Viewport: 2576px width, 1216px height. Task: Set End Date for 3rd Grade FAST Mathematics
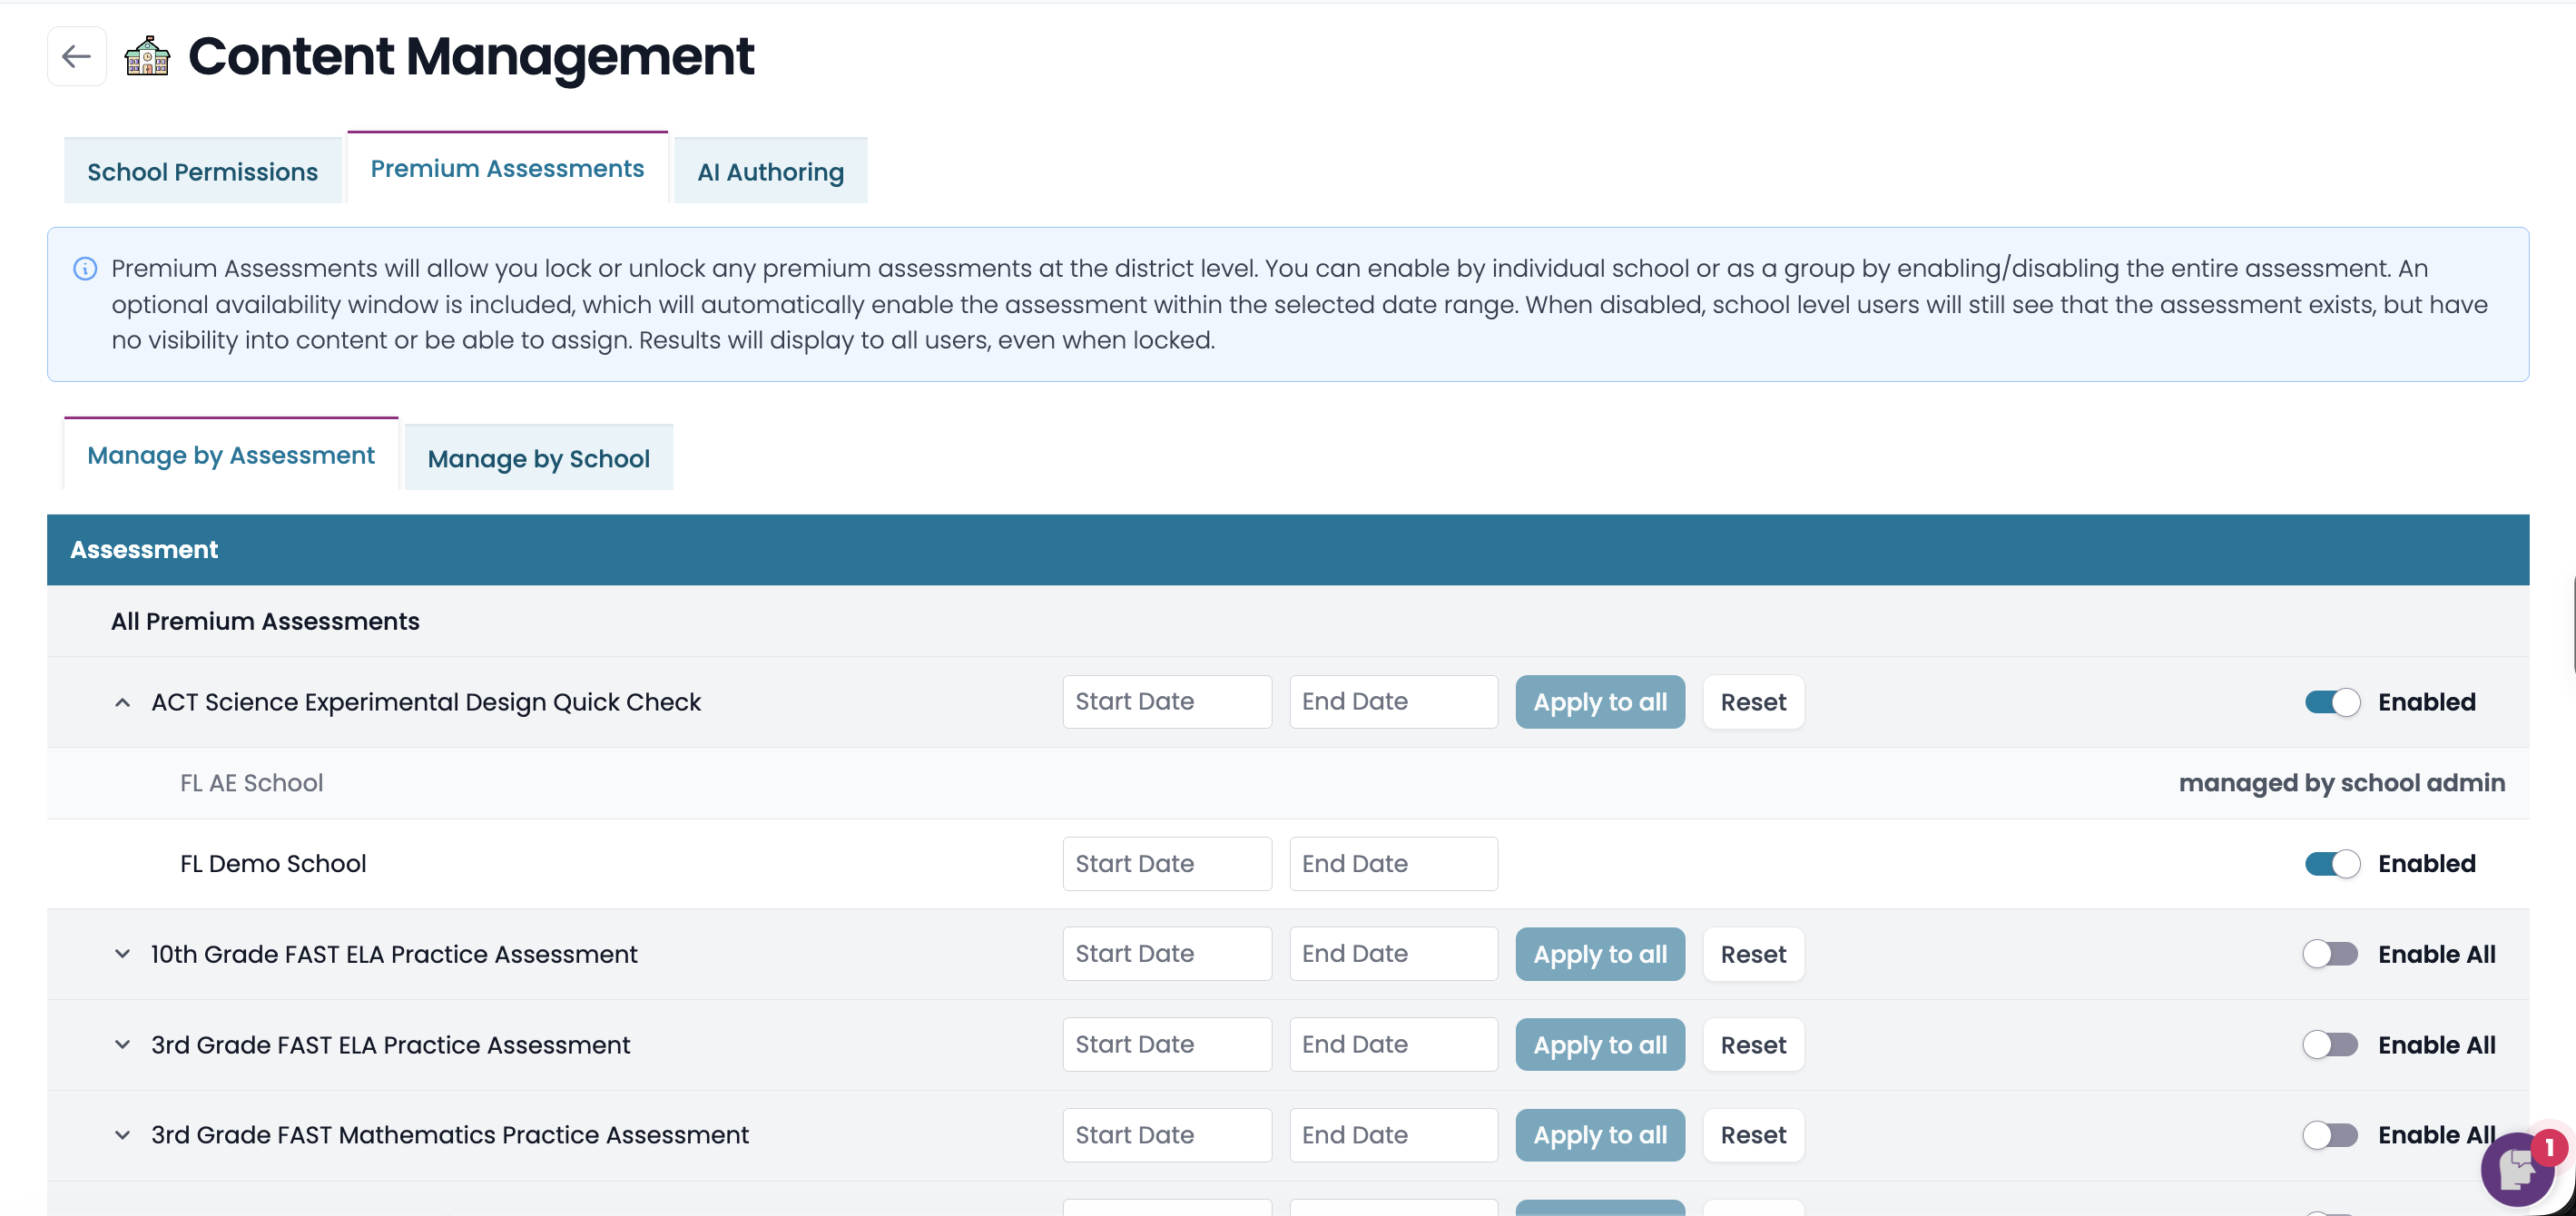1393,1135
